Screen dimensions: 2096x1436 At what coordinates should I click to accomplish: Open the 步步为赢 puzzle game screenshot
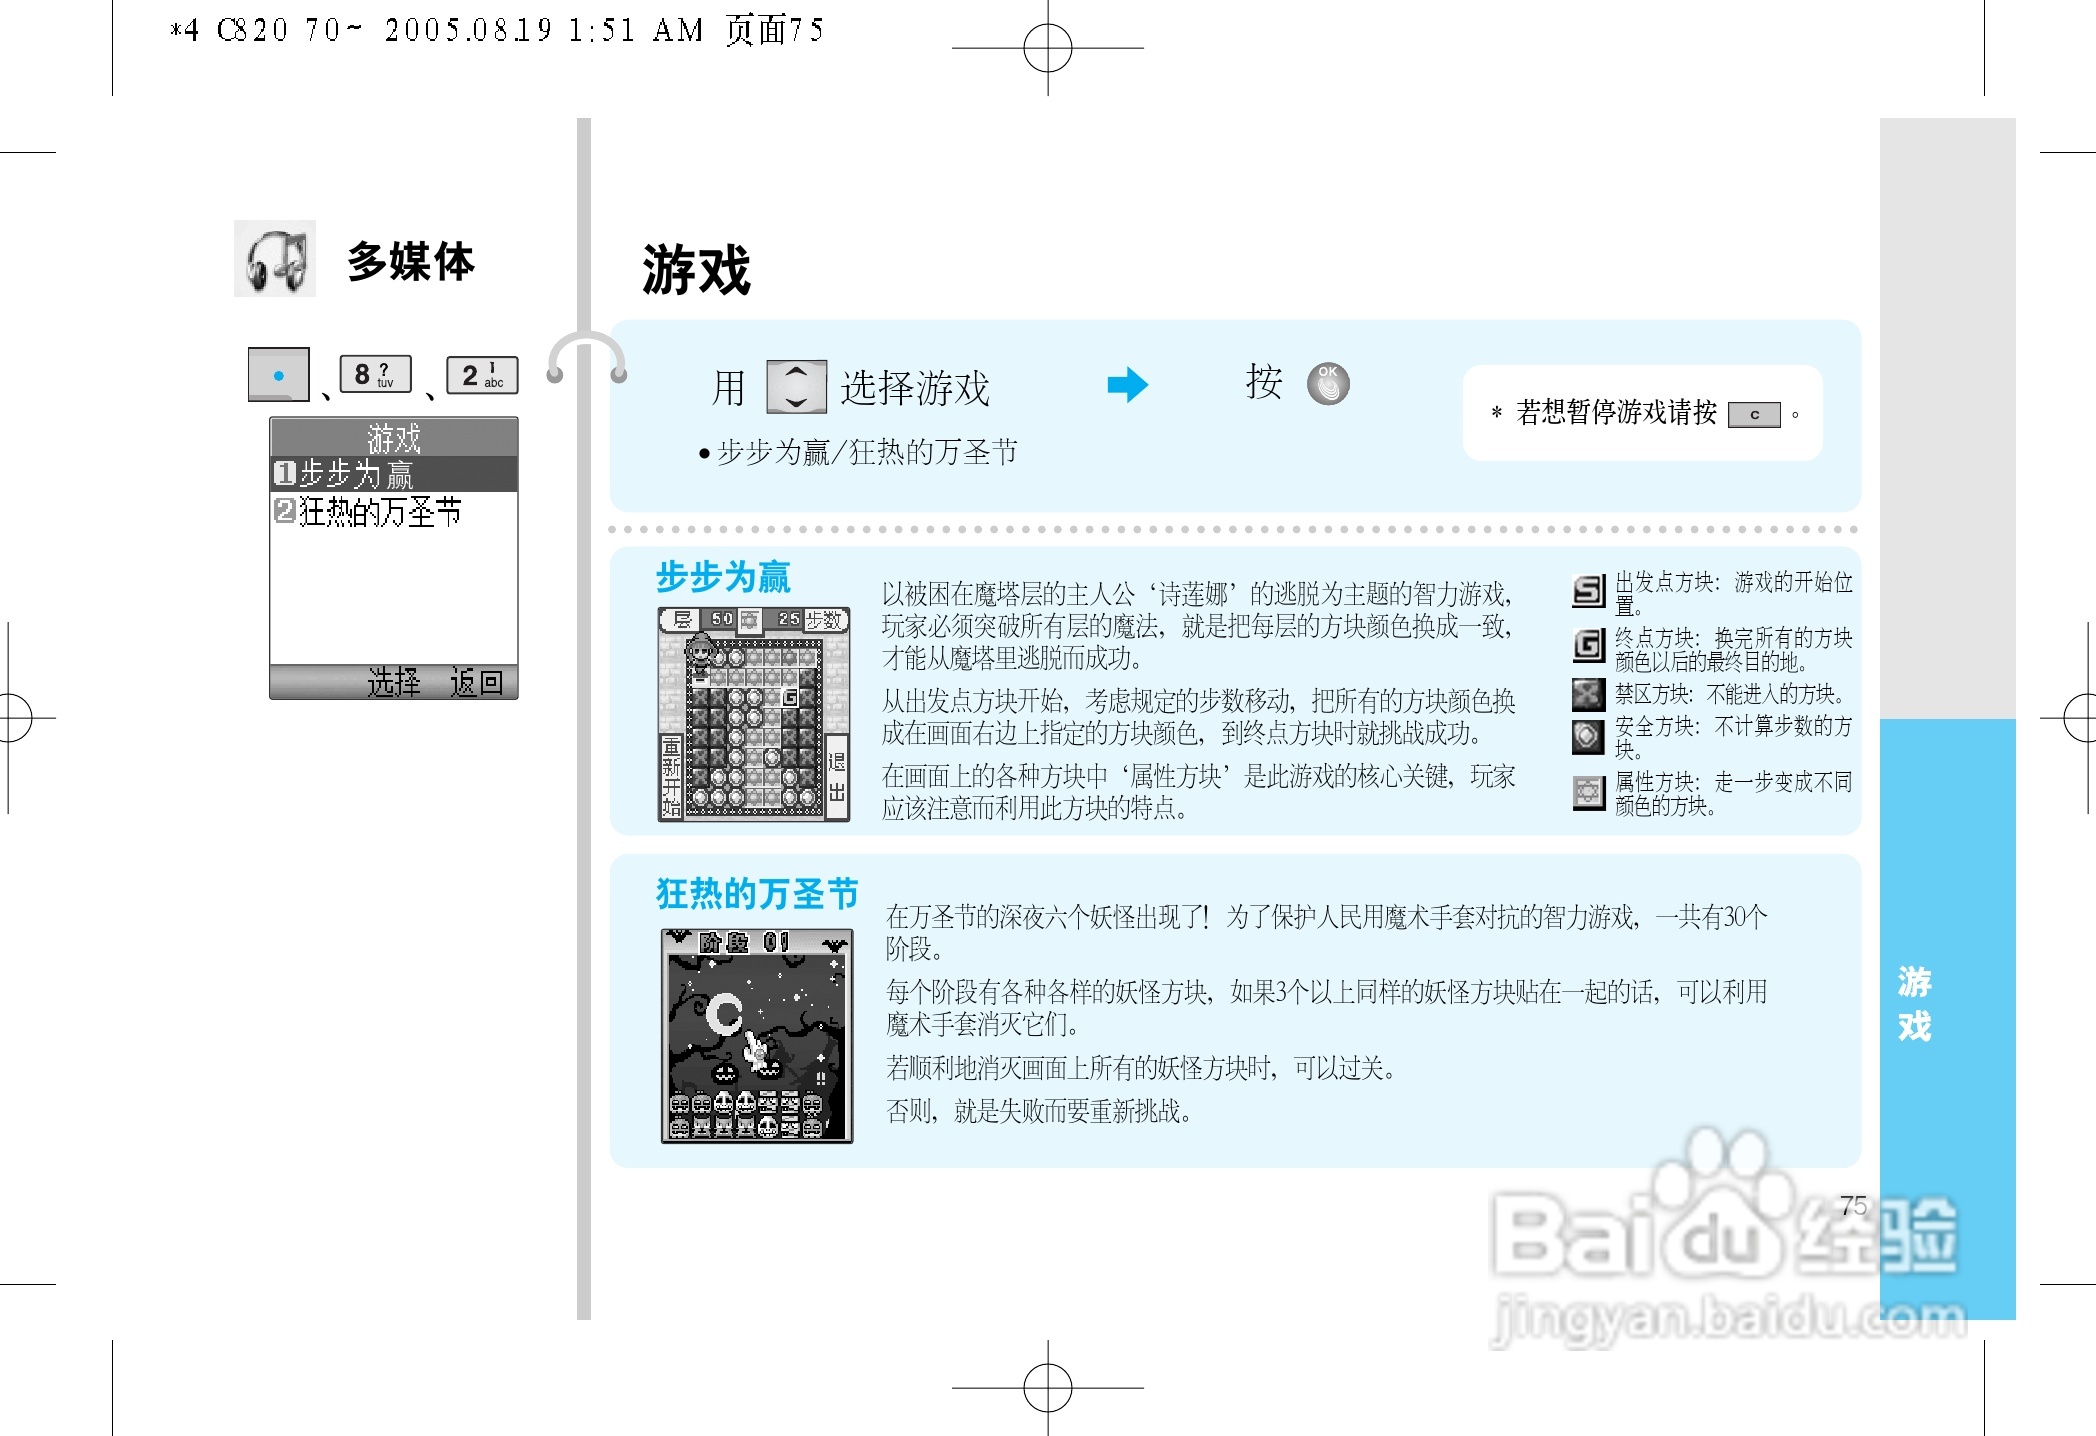[x=753, y=714]
